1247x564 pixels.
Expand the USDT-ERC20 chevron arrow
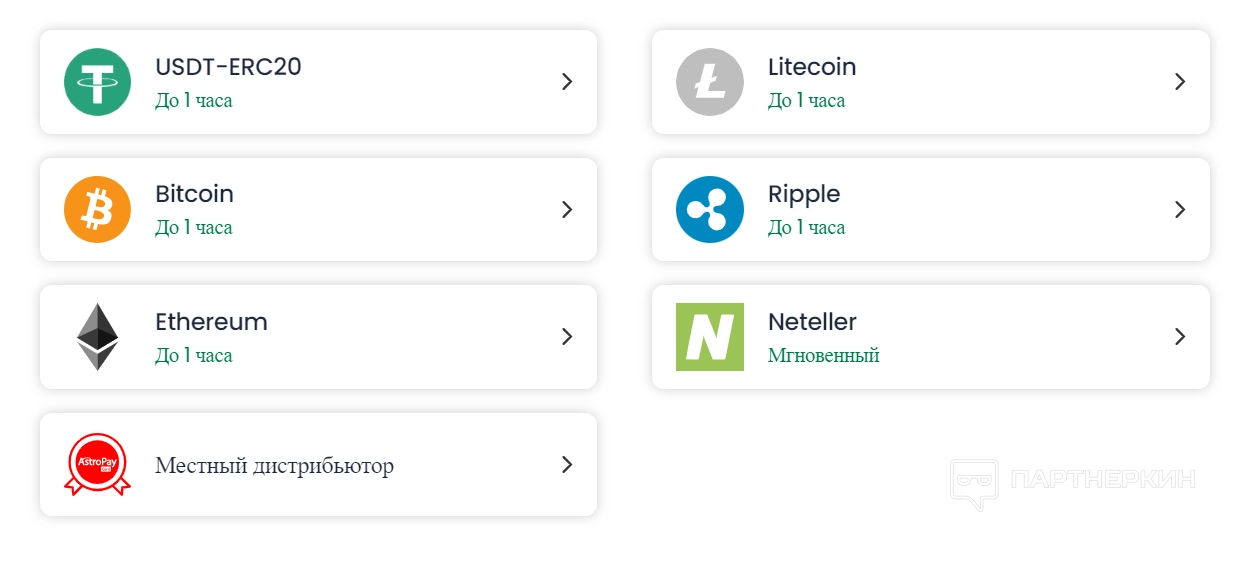[x=567, y=82]
